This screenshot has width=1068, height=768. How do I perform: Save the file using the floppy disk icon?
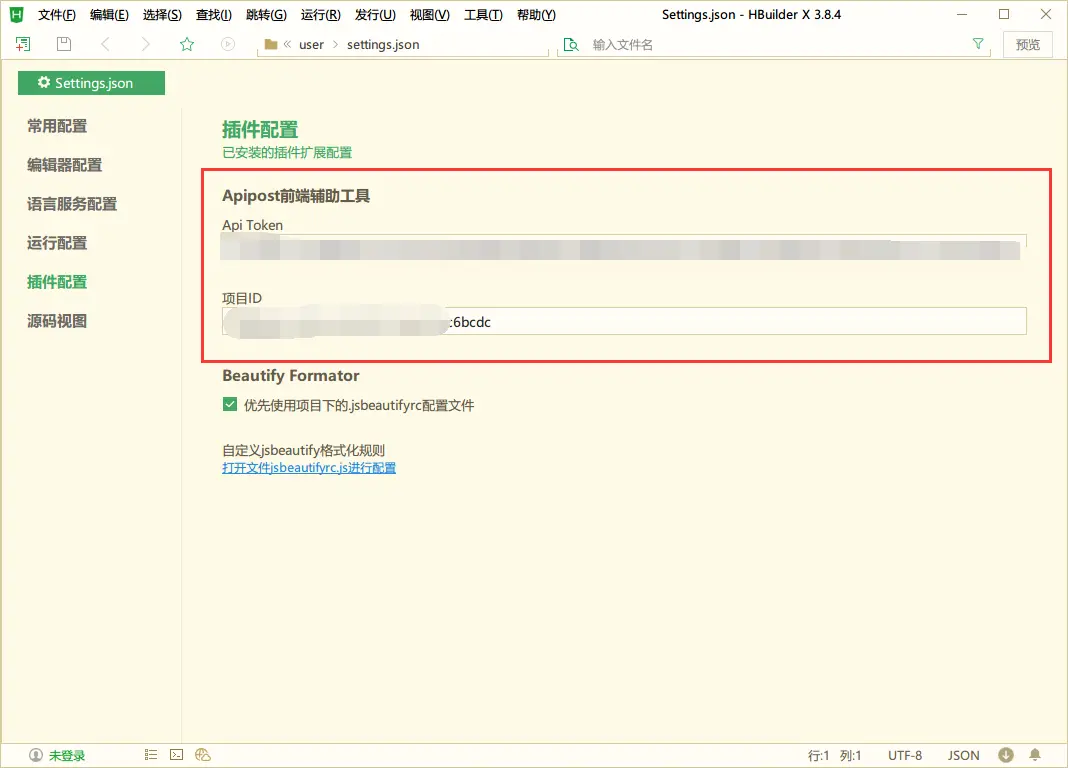click(64, 44)
